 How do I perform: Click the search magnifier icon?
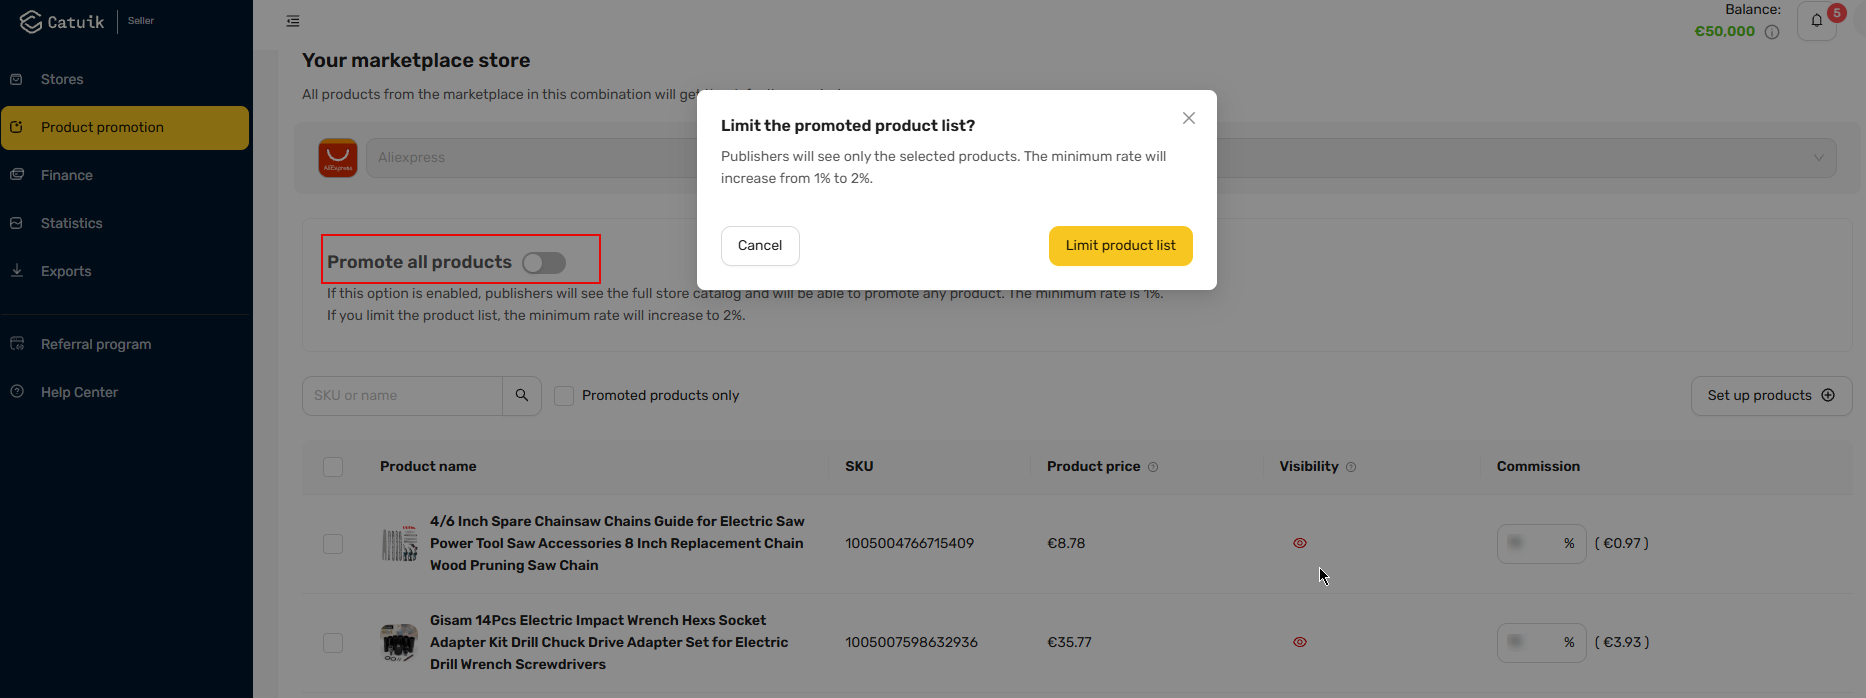pyautogui.click(x=522, y=396)
